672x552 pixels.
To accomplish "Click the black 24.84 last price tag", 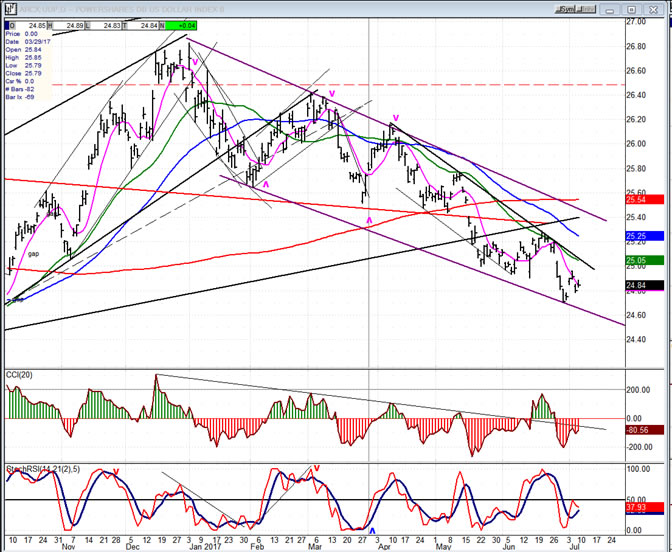I will (x=645, y=285).
